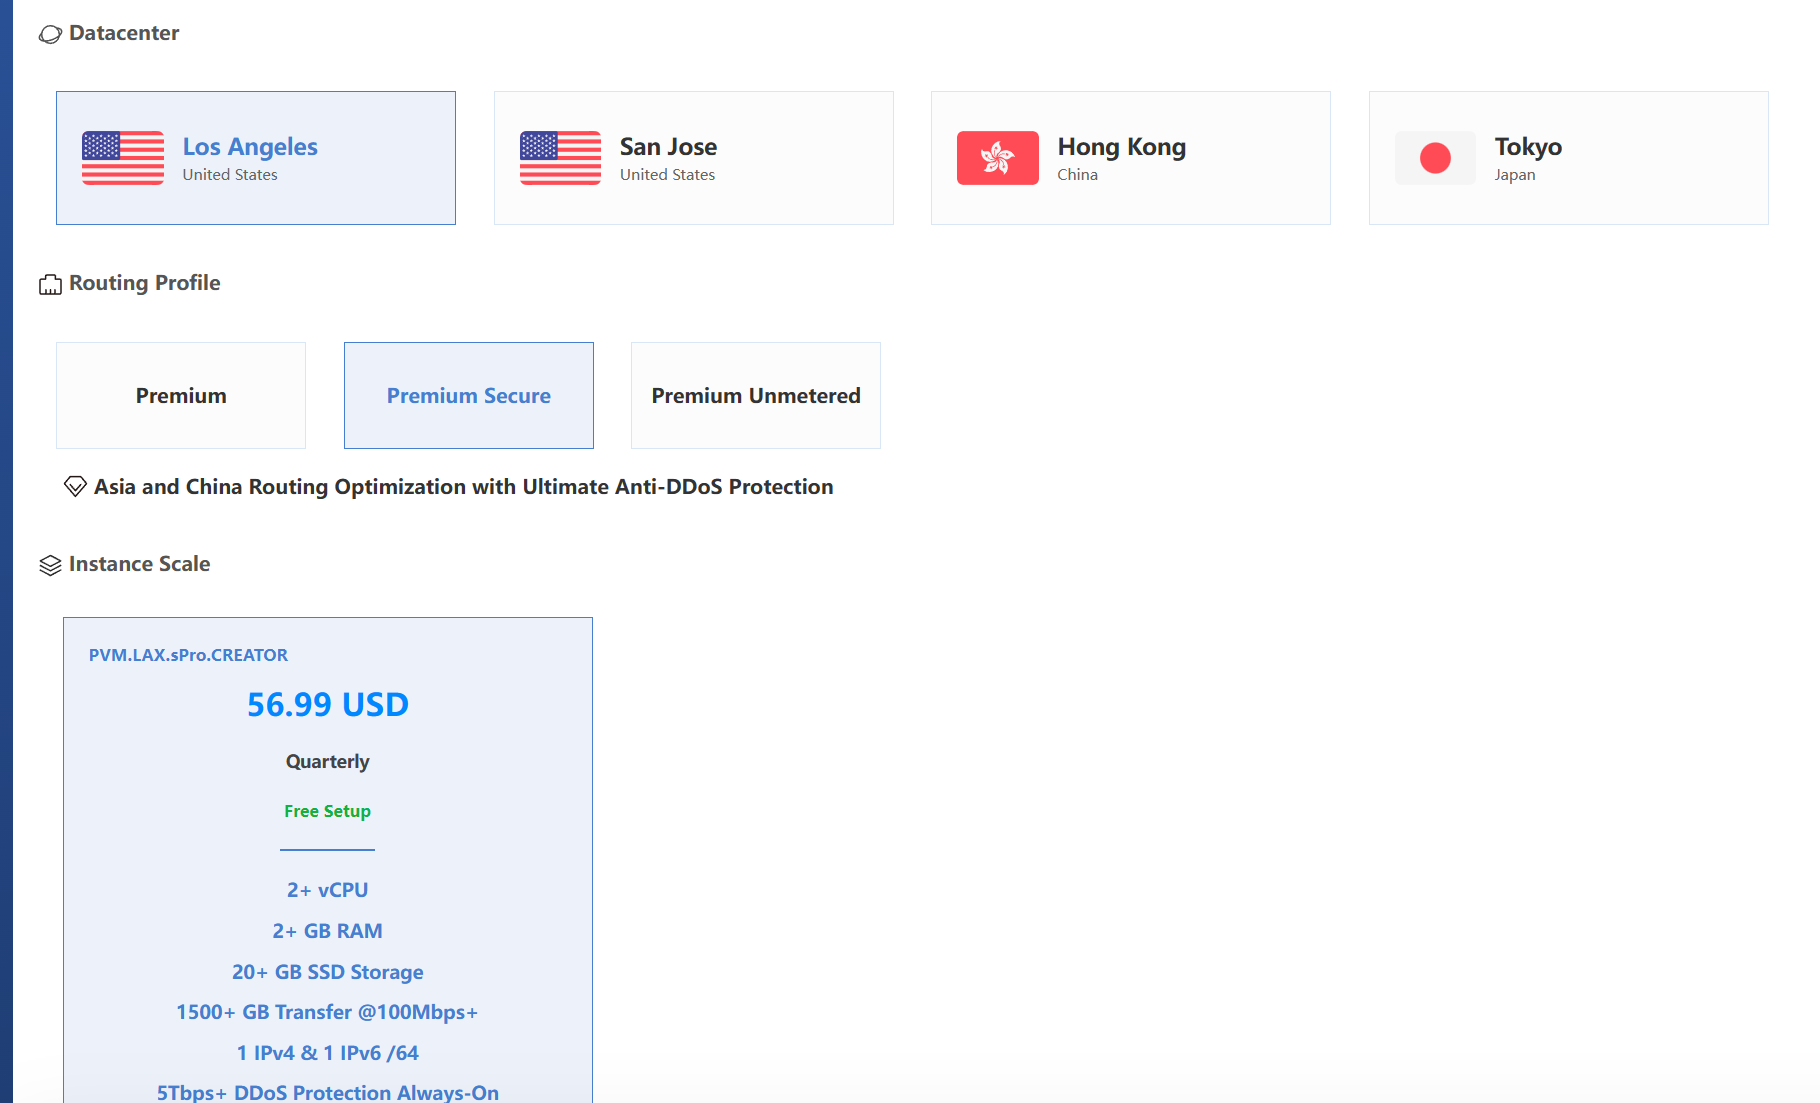
Task: Click the 56.99 USD price
Action: click(x=327, y=705)
